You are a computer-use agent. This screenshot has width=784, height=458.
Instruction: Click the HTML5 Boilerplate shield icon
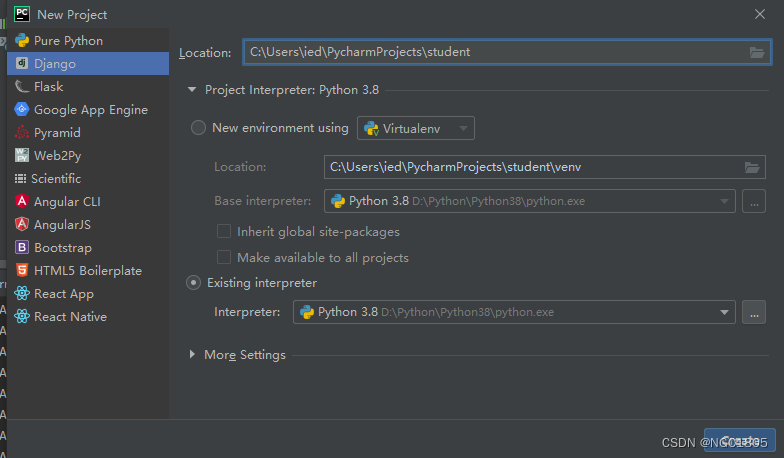[x=22, y=270]
